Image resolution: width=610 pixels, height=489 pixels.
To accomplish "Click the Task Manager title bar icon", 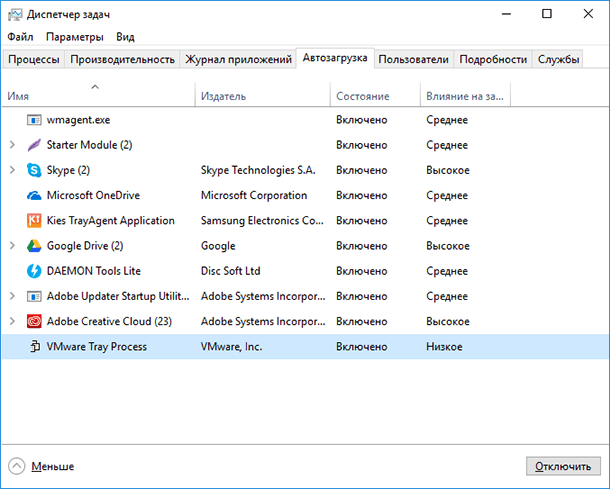I will pos(15,15).
